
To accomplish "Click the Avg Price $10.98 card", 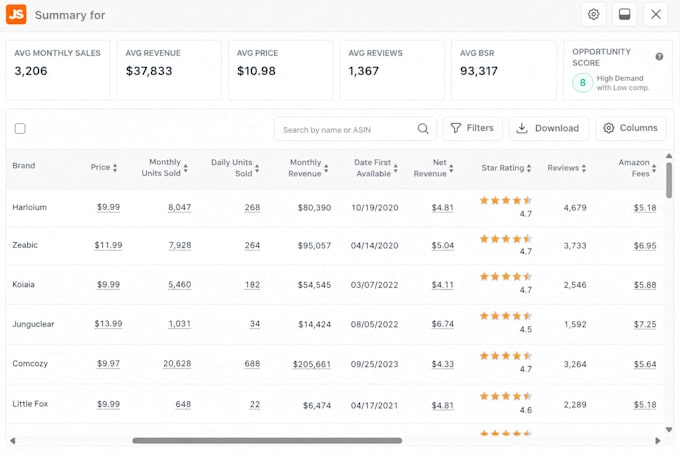I will 281,70.
